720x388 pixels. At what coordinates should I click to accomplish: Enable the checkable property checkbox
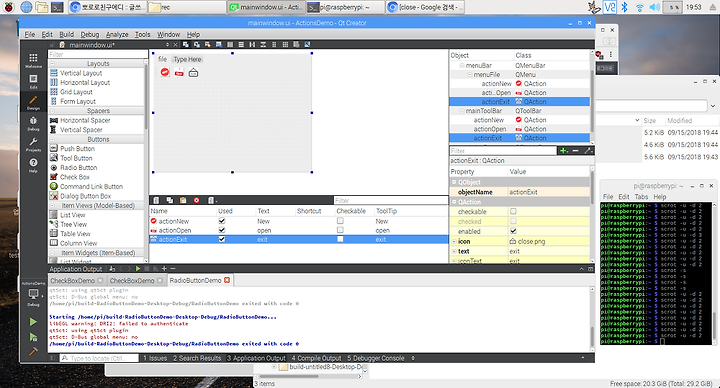point(513,212)
